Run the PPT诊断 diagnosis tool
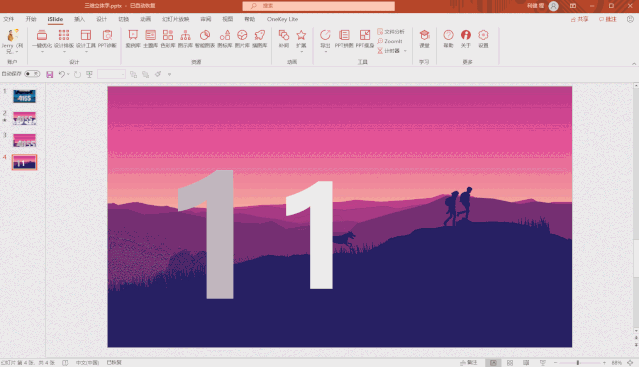This screenshot has height=367, width=639. click(107, 39)
